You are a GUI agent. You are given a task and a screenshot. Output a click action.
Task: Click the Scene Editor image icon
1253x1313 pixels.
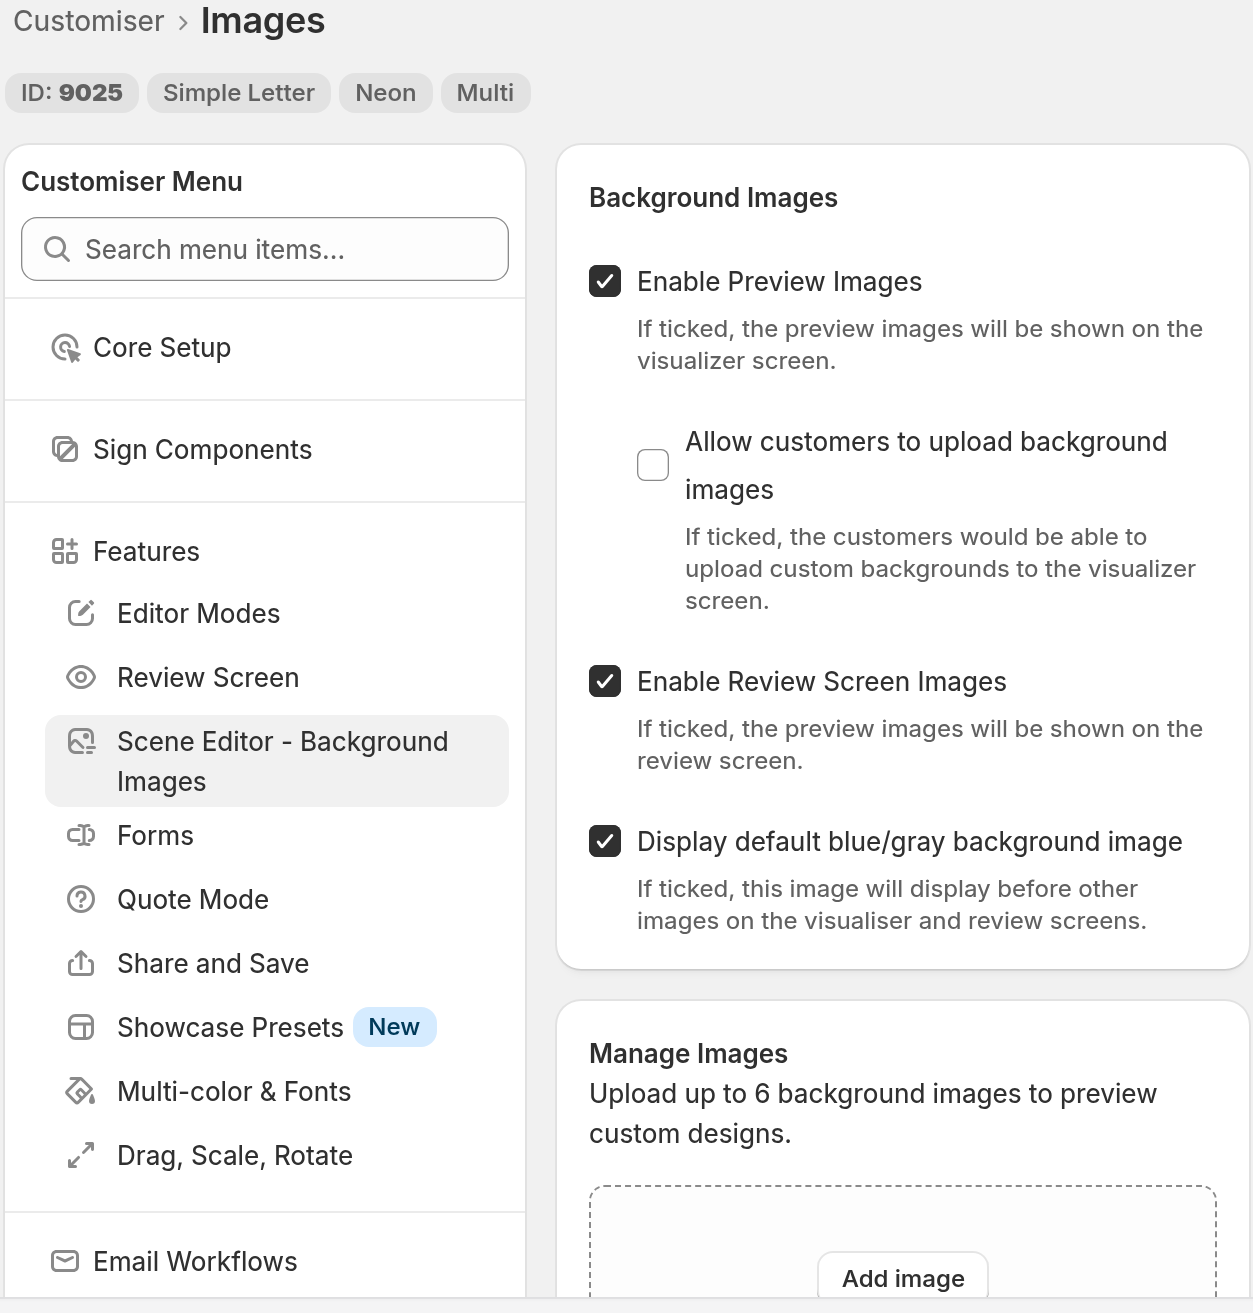tap(81, 742)
